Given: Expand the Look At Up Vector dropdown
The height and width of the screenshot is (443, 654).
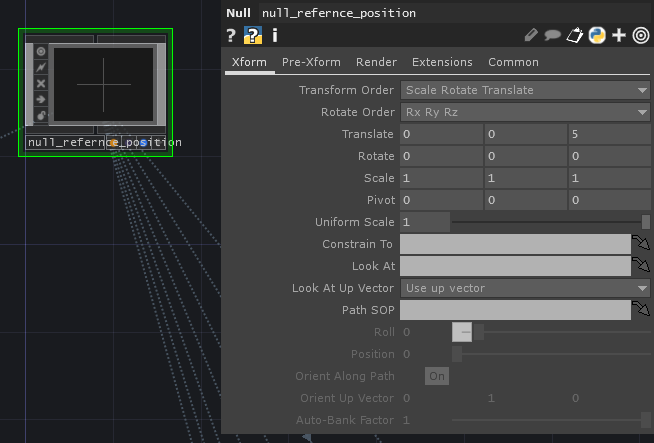Looking at the screenshot, I should coord(525,288).
